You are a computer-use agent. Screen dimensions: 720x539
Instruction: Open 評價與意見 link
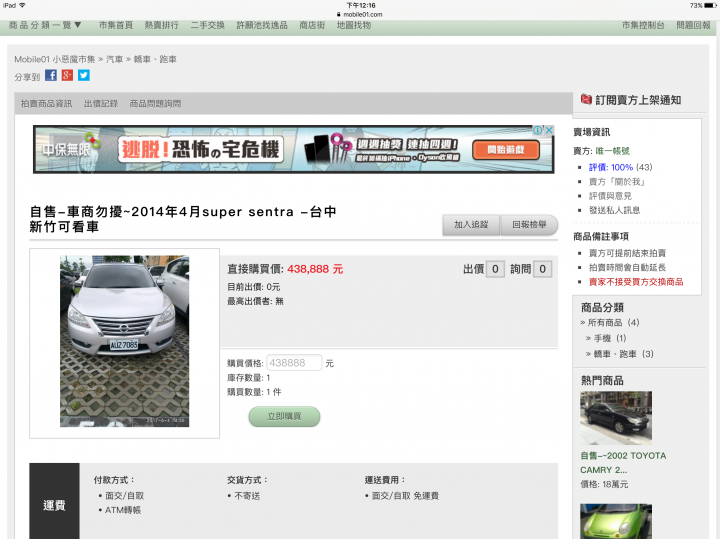coord(610,196)
